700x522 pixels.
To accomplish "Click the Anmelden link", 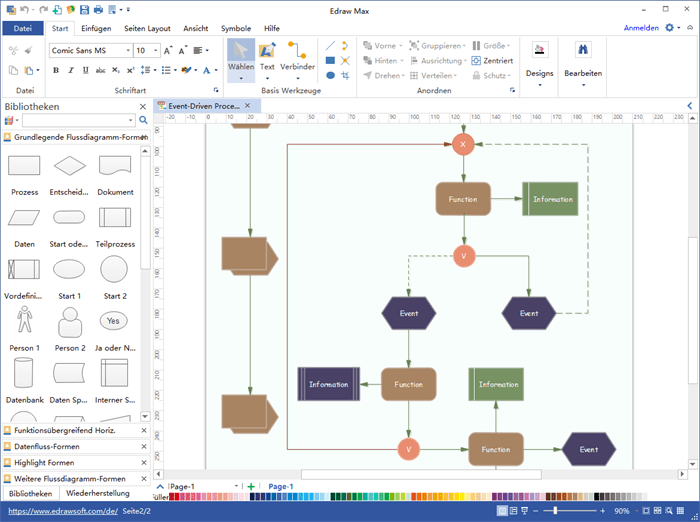I will (x=641, y=28).
